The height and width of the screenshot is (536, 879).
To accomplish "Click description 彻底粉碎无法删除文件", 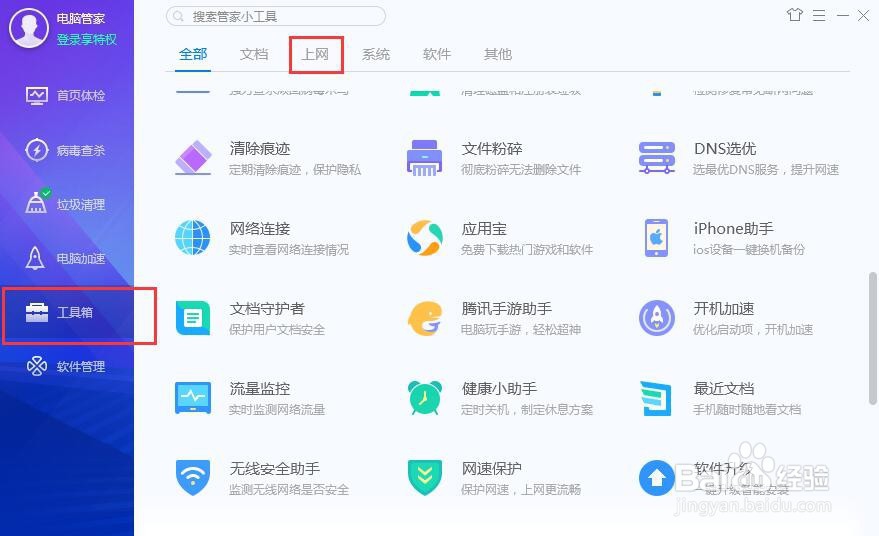I will (521, 169).
